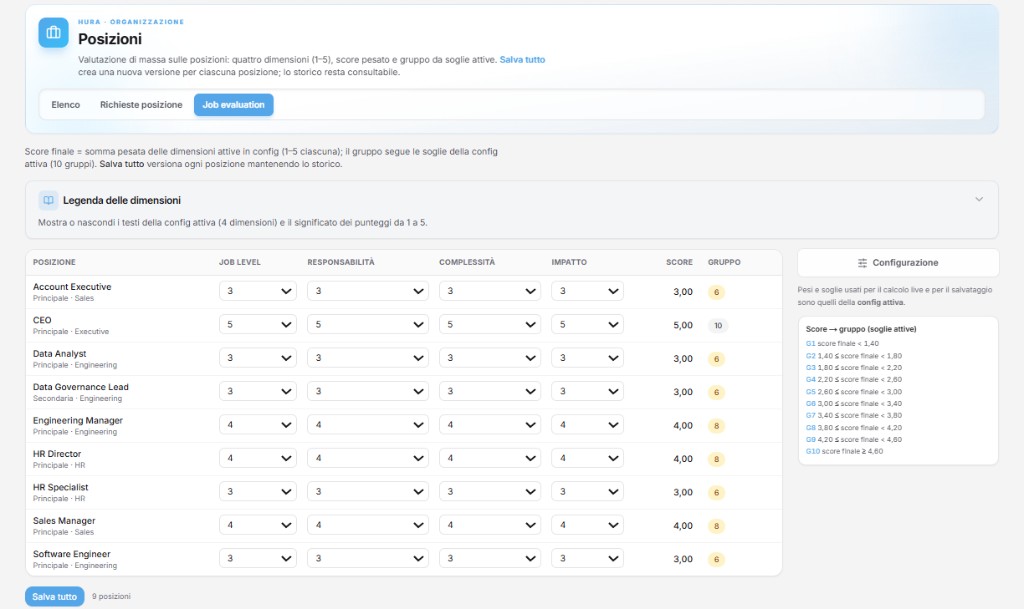Open Responsabilità dropdown for HR Specialist
The width and height of the screenshot is (1024, 609).
368,492
